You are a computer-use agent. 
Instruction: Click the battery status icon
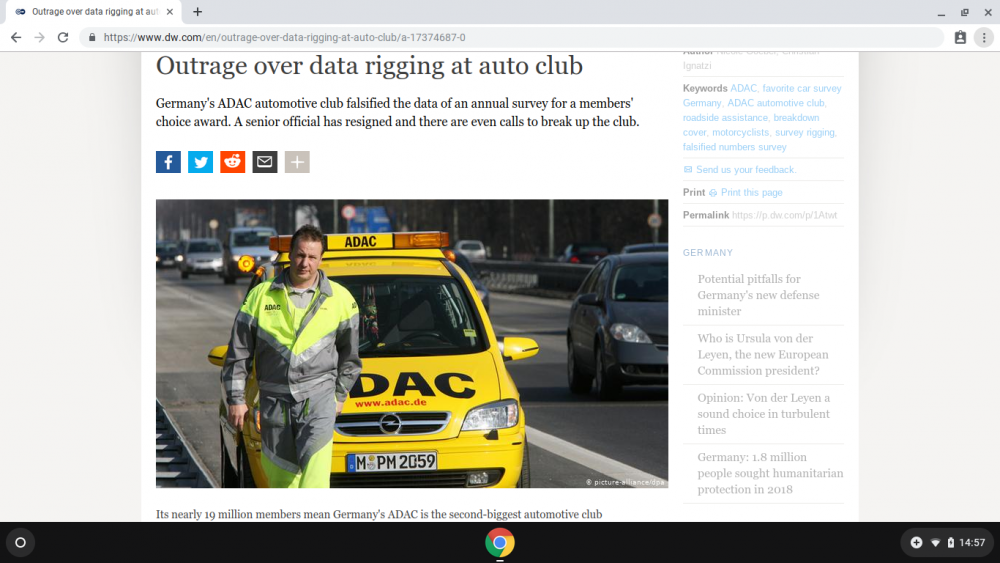(950, 543)
